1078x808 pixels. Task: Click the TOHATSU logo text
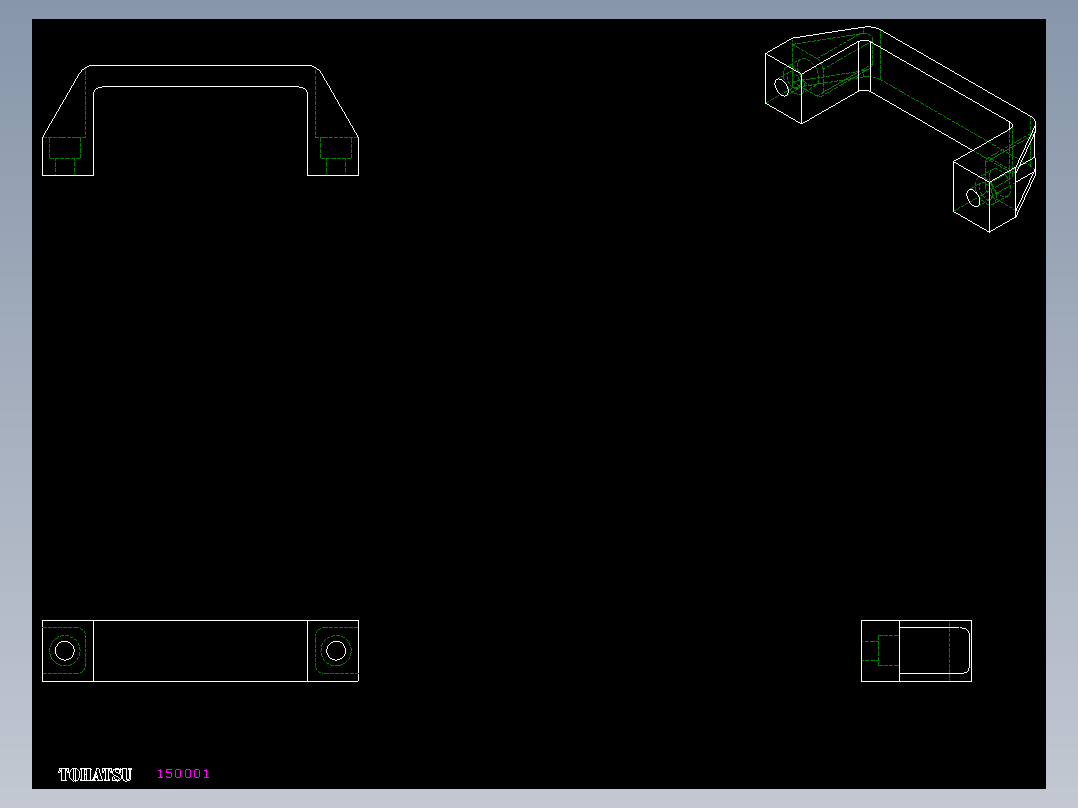coord(95,775)
